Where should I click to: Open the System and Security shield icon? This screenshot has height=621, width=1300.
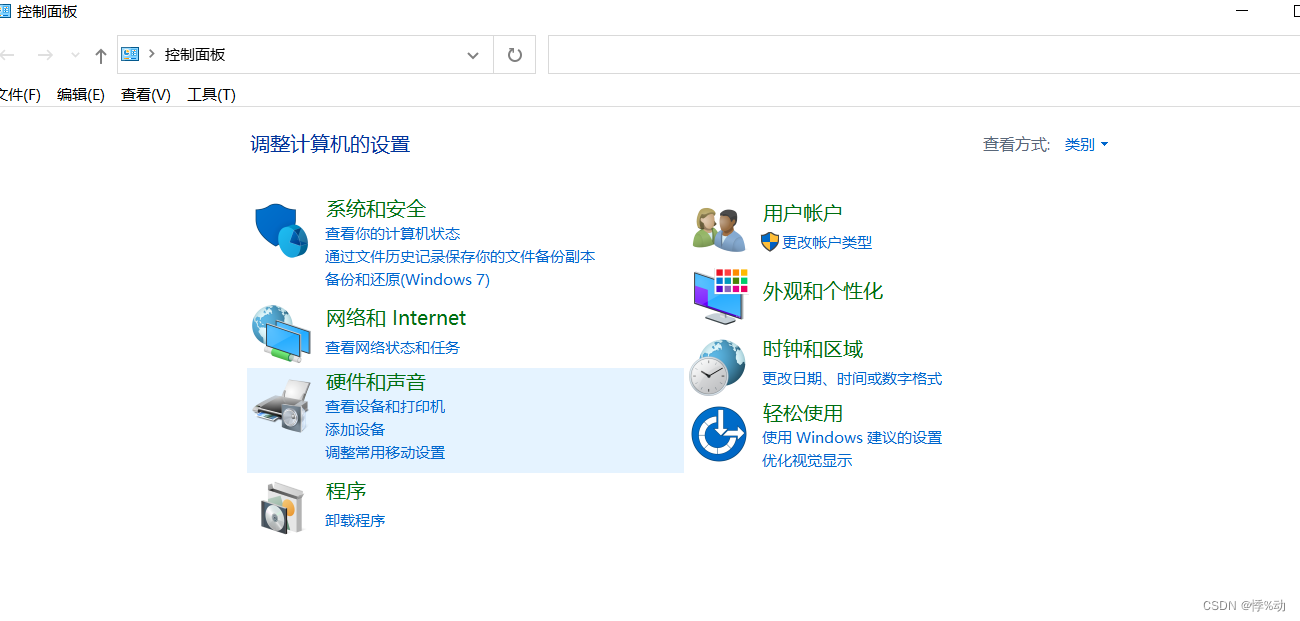click(x=281, y=230)
